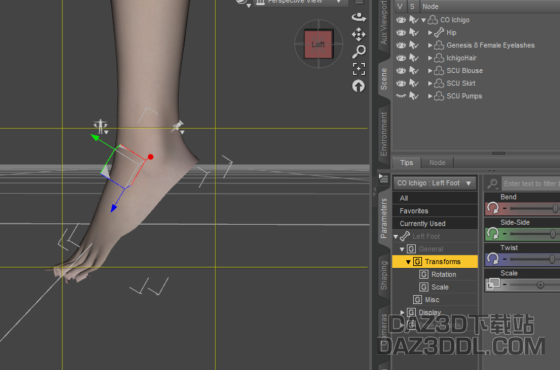560x370 pixels.
Task: Collapse the Transforms group
Action: tap(408, 262)
